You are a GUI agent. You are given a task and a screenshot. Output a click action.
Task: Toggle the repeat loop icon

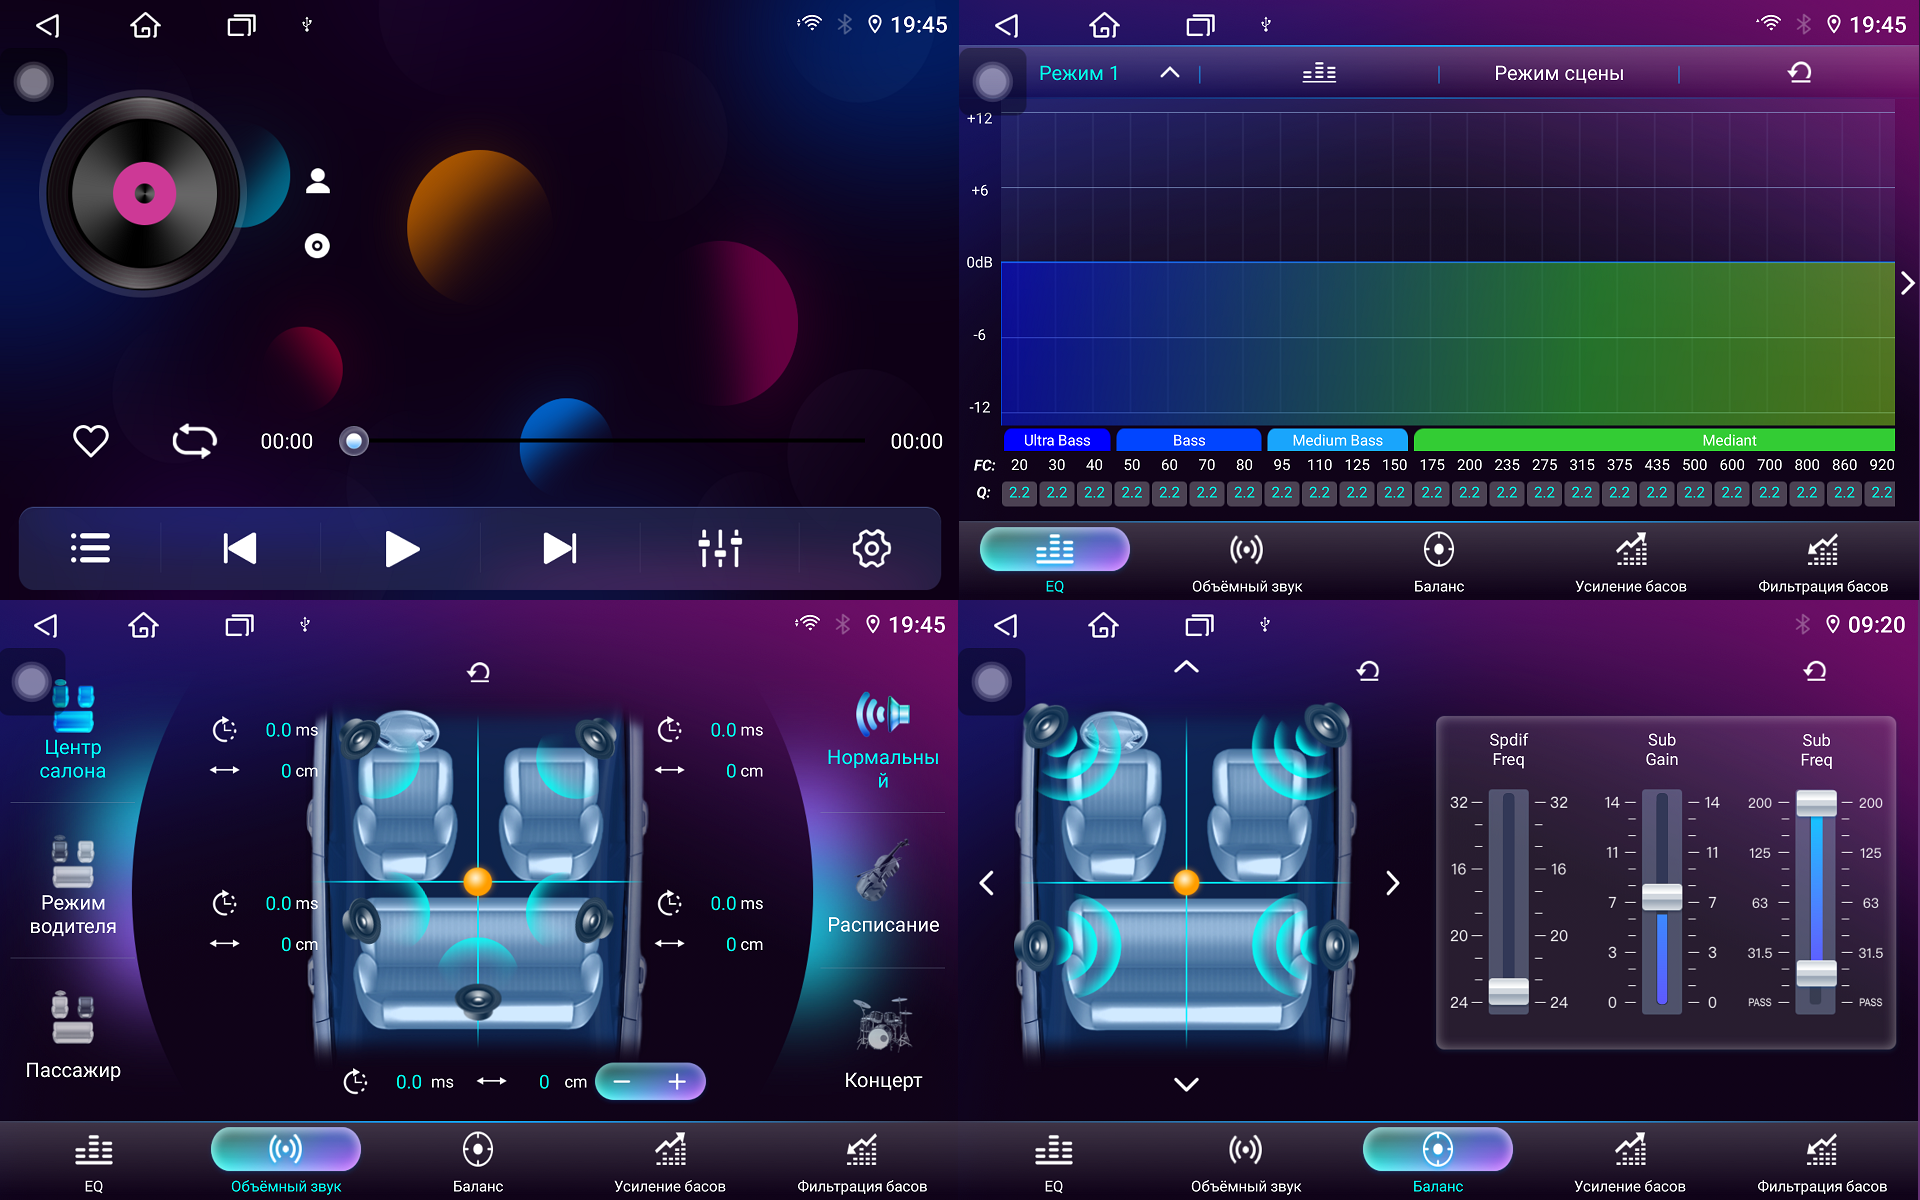(194, 441)
